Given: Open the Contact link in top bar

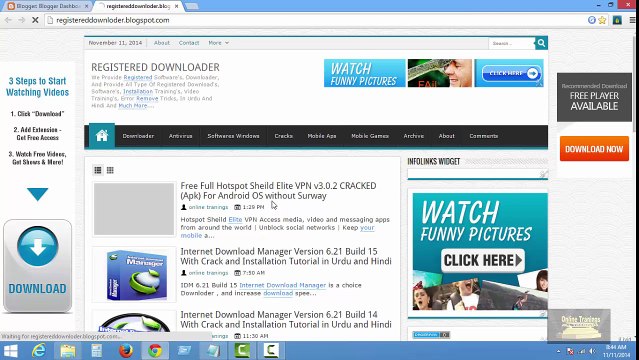Looking at the screenshot, I should (x=189, y=43).
